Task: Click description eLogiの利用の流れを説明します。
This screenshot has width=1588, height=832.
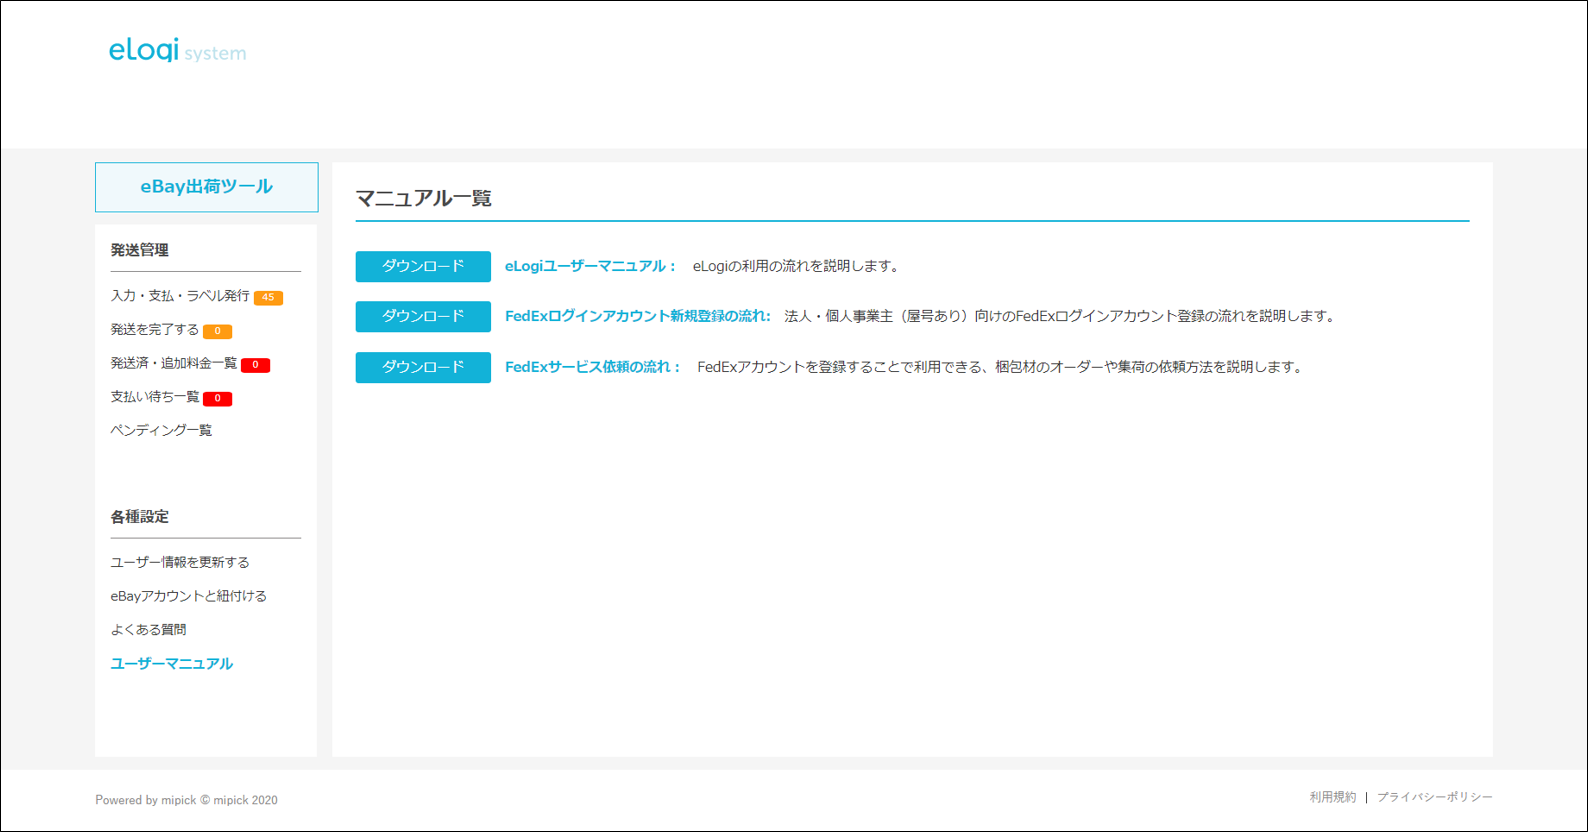Action: tap(798, 266)
